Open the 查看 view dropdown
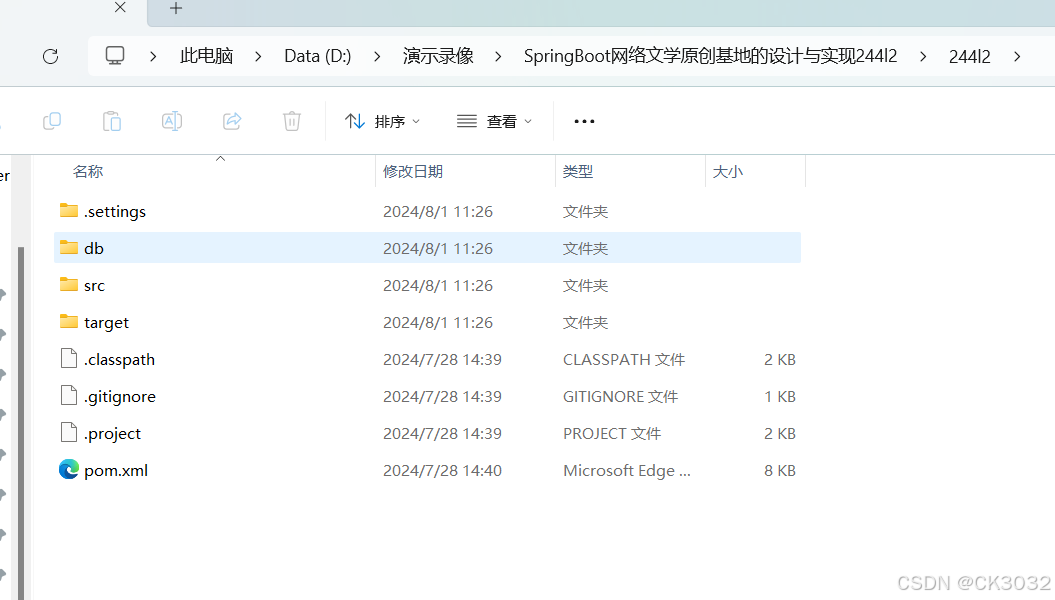Image resolution: width=1055 pixels, height=600 pixels. 495,121
